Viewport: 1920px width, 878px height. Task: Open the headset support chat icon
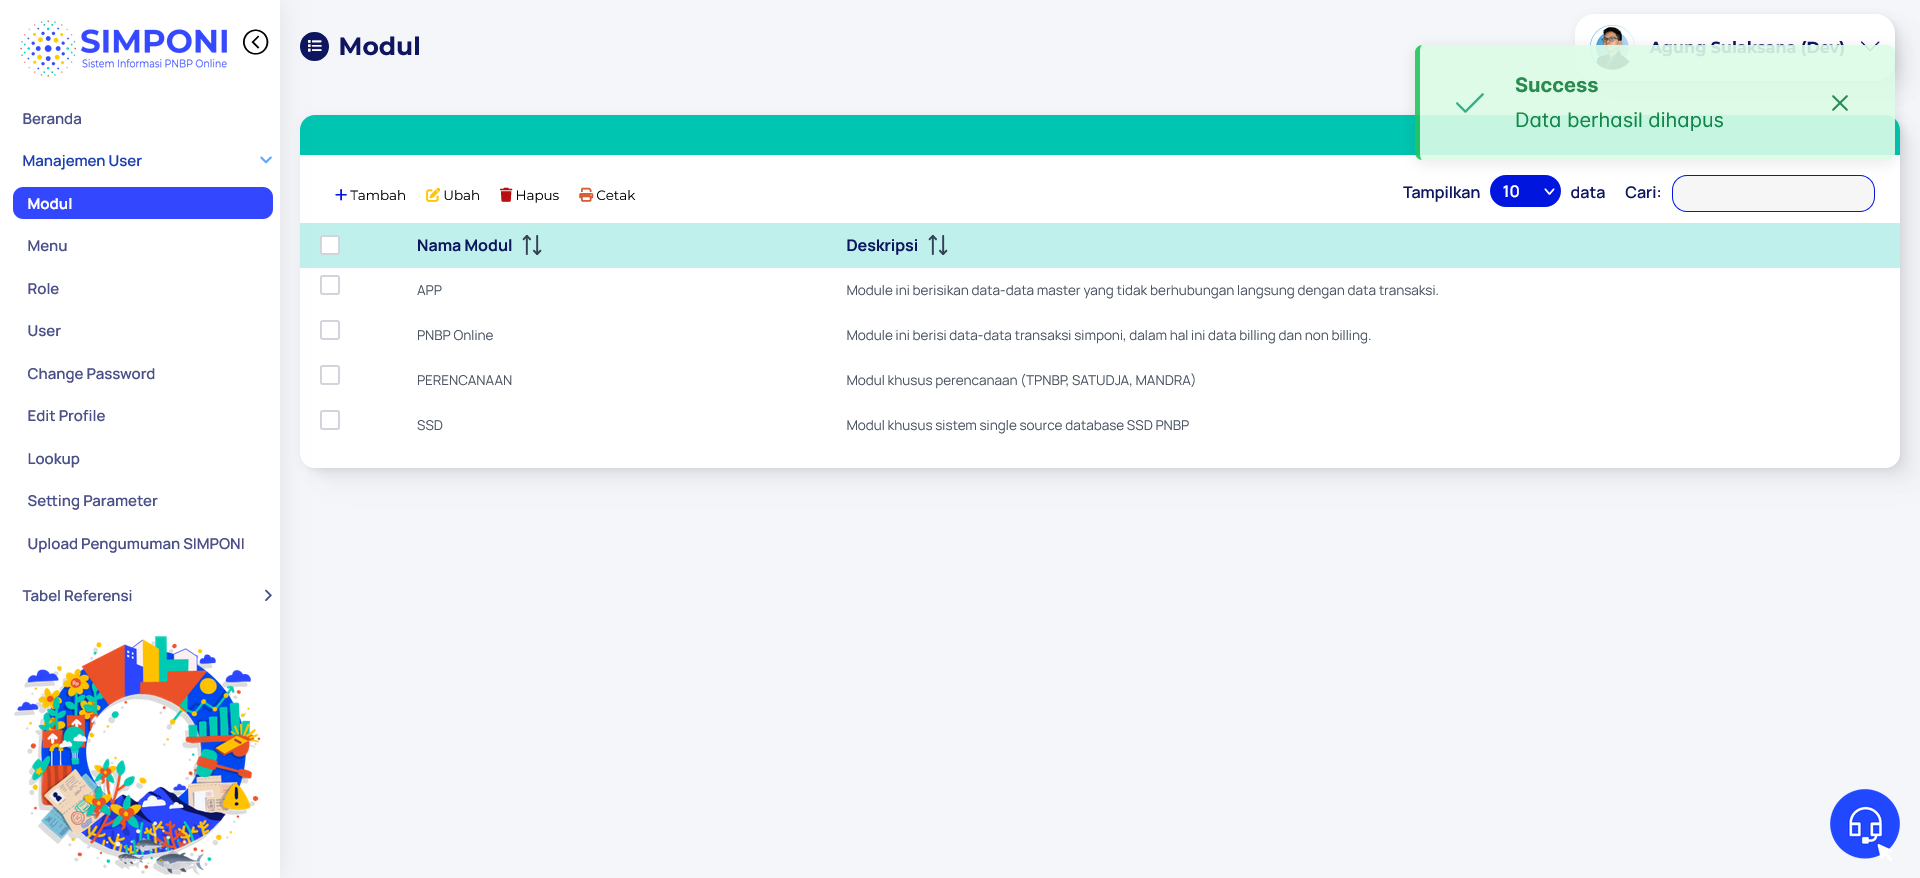pyautogui.click(x=1865, y=824)
